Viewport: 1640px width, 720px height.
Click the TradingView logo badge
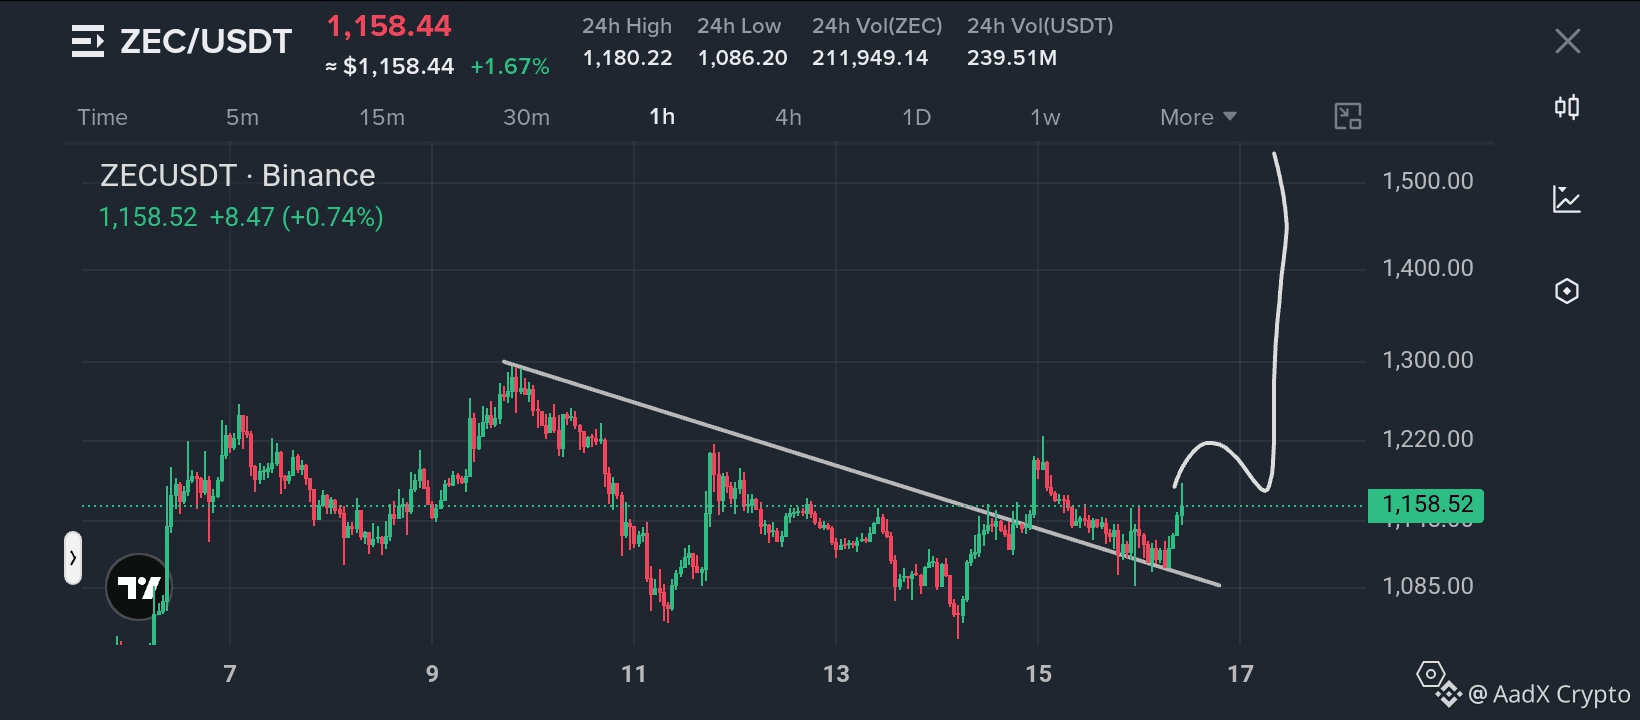click(x=138, y=587)
